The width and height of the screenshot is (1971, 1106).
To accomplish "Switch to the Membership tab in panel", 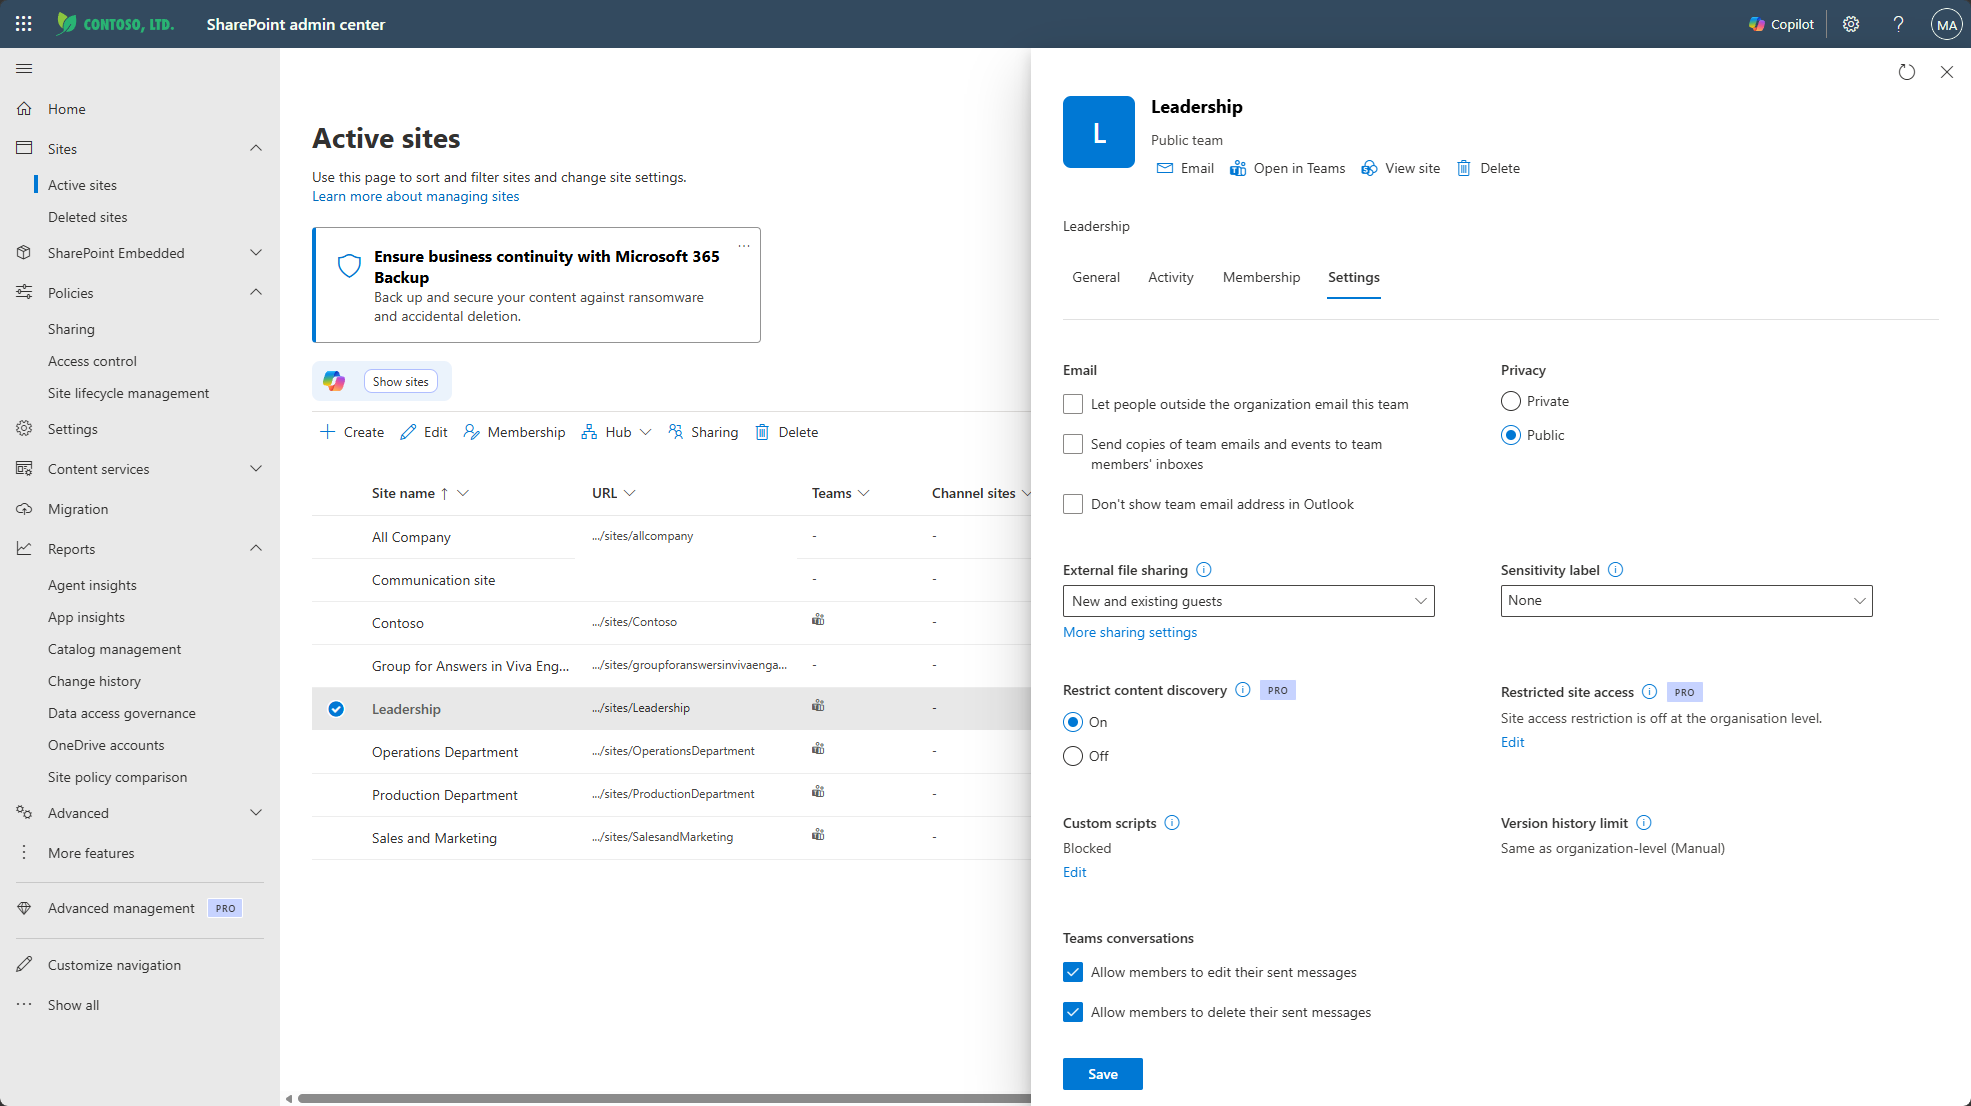I will tap(1261, 277).
